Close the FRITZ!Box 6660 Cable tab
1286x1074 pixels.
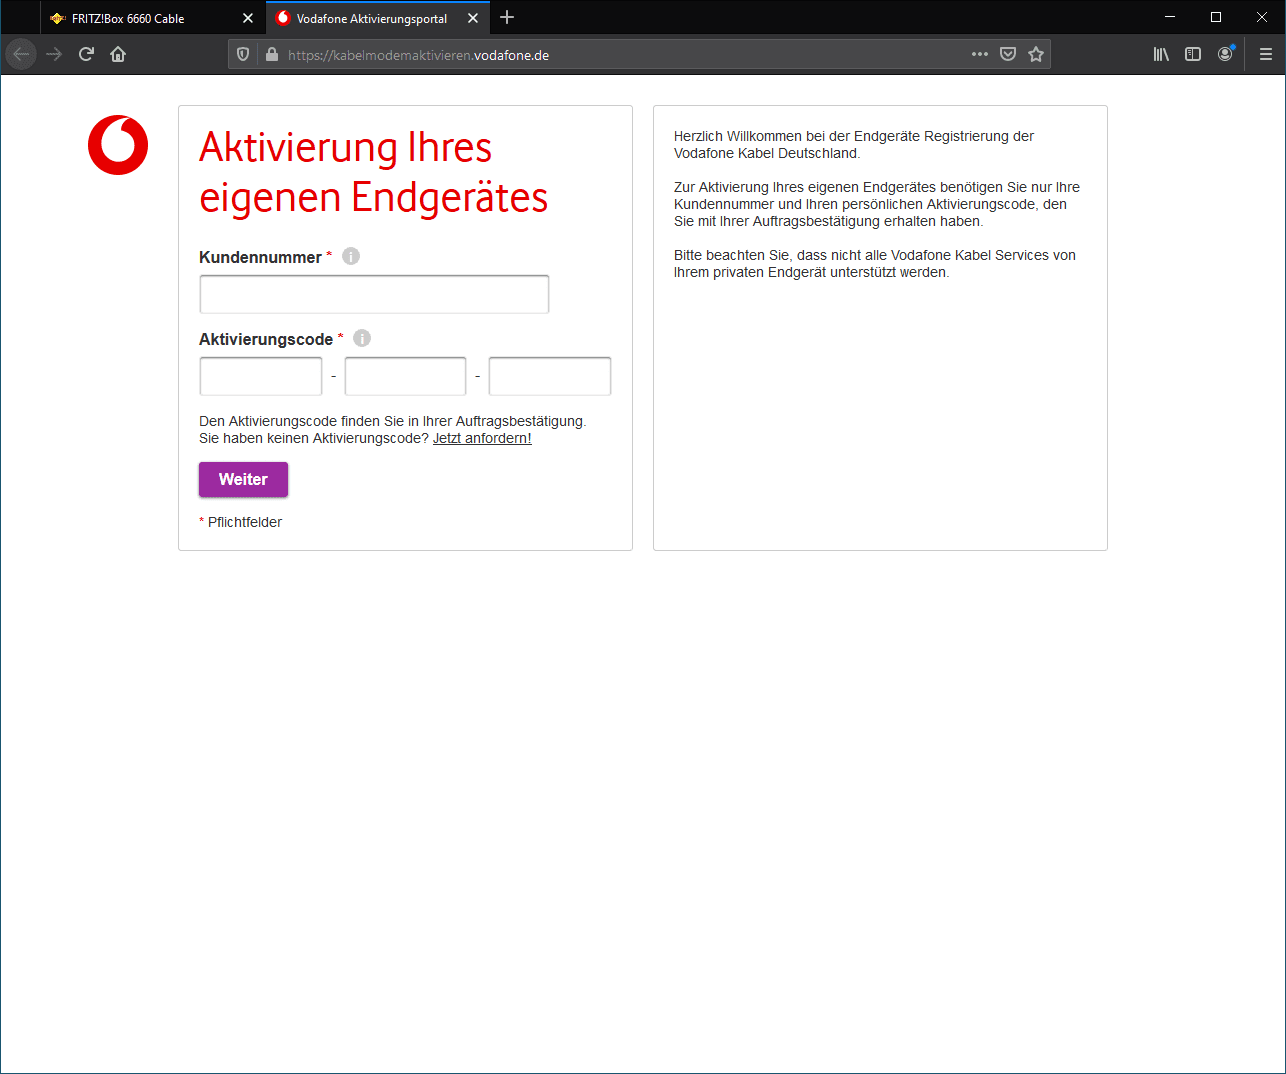tap(248, 18)
